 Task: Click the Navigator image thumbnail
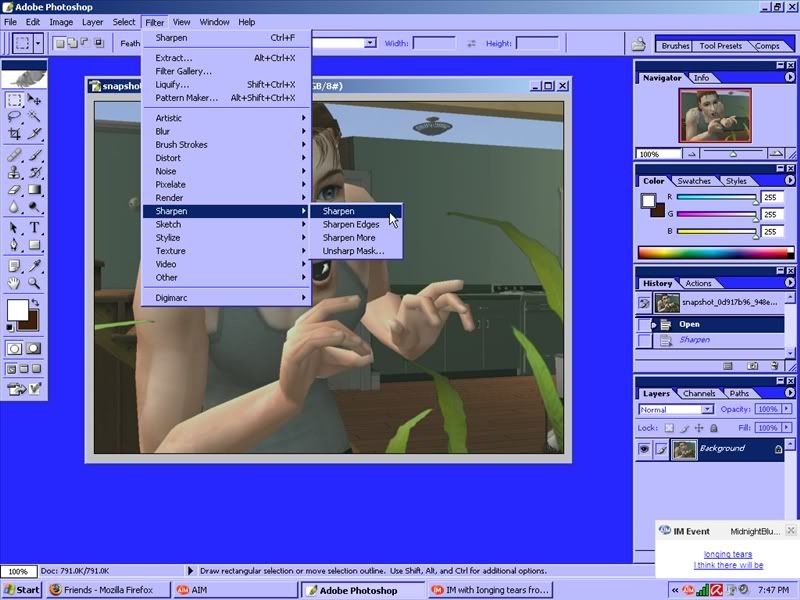pyautogui.click(x=715, y=115)
